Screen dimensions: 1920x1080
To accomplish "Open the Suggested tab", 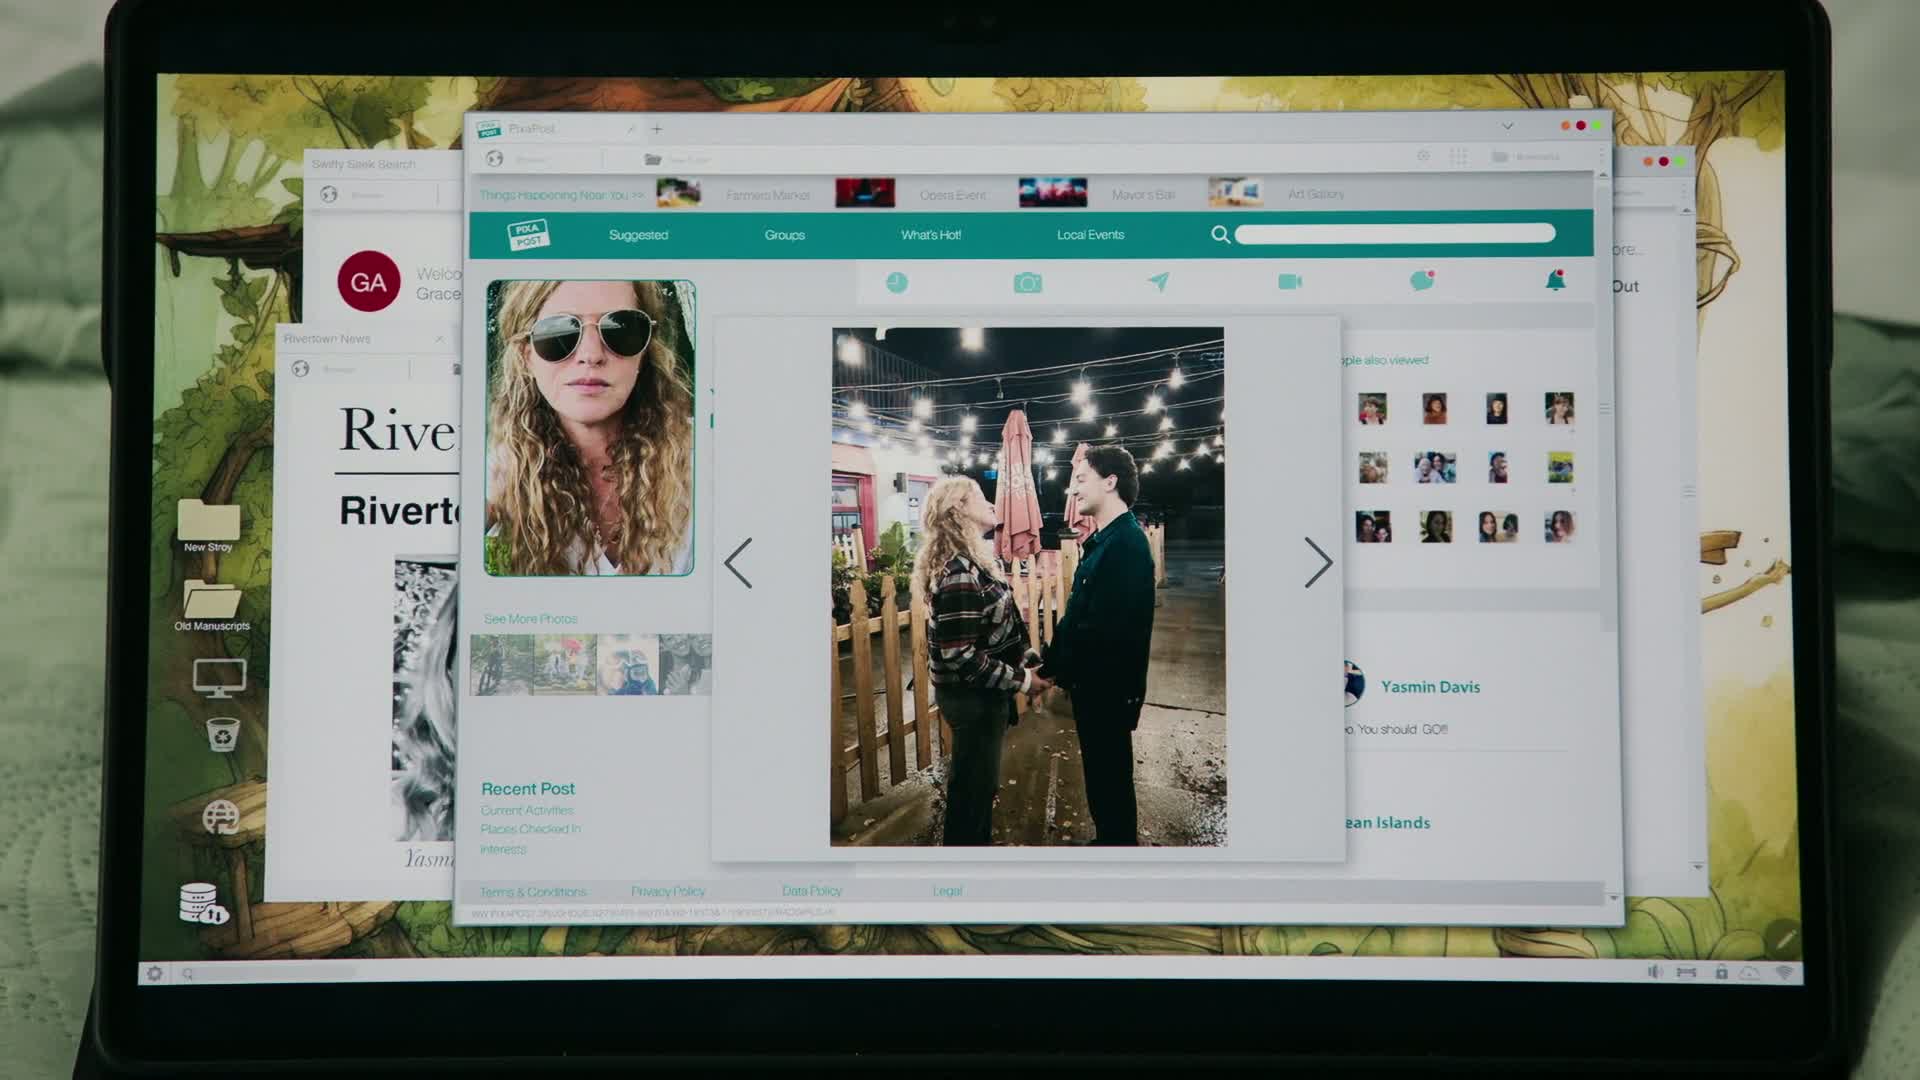I will point(638,235).
